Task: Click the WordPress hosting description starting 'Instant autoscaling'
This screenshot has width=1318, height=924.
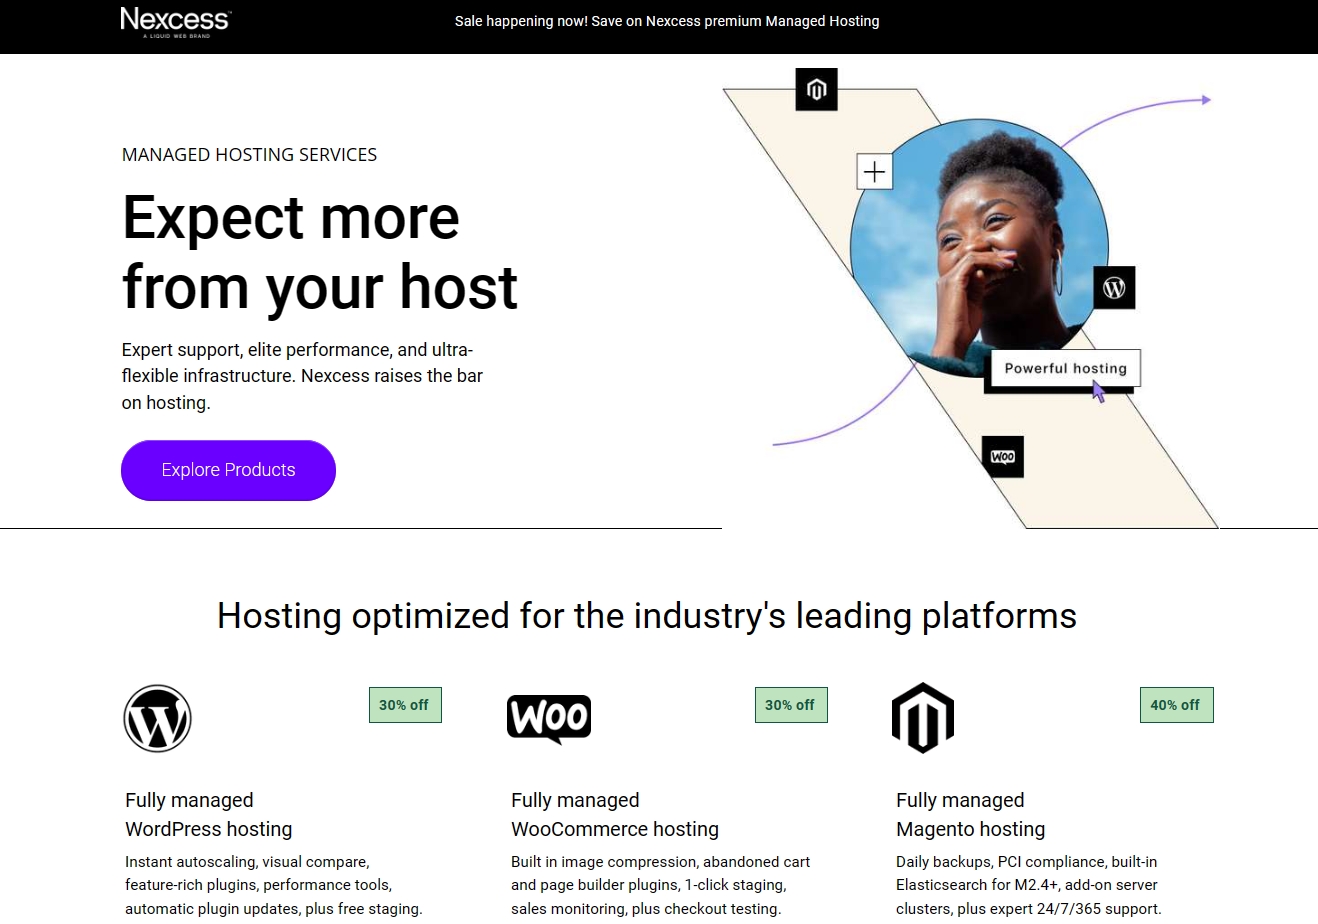Action: click(274, 885)
